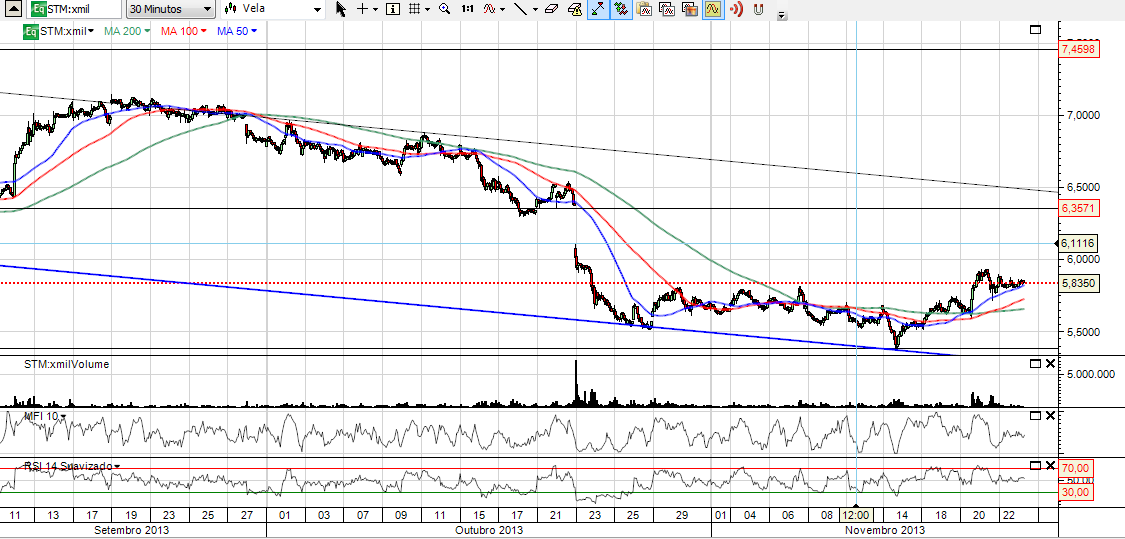1125x539 pixels.
Task: Open the Vela chart type dropdown
Action: pyautogui.click(x=274, y=9)
